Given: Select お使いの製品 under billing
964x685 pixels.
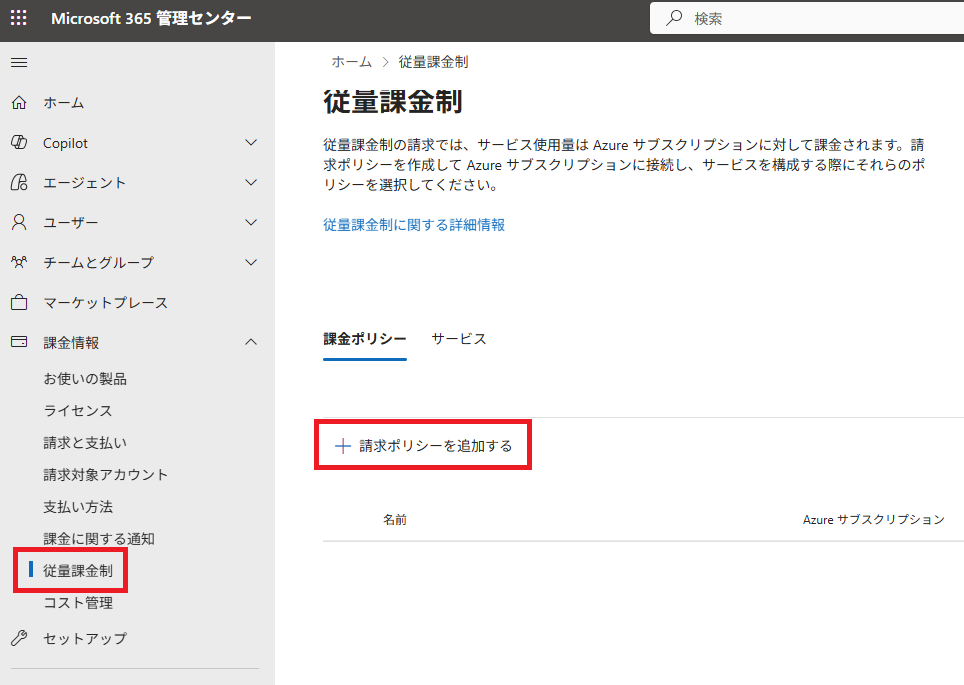Looking at the screenshot, I should (85, 379).
